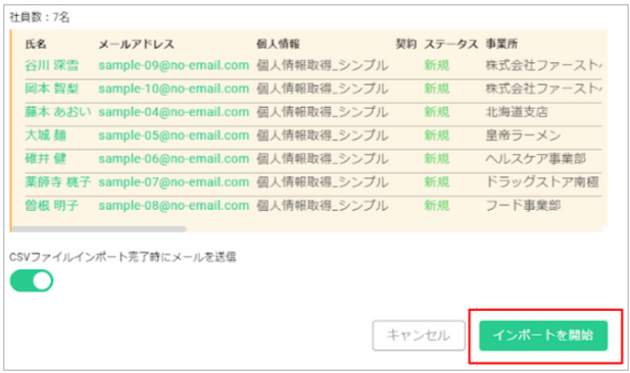Open employee name 碓井 健

45,158
